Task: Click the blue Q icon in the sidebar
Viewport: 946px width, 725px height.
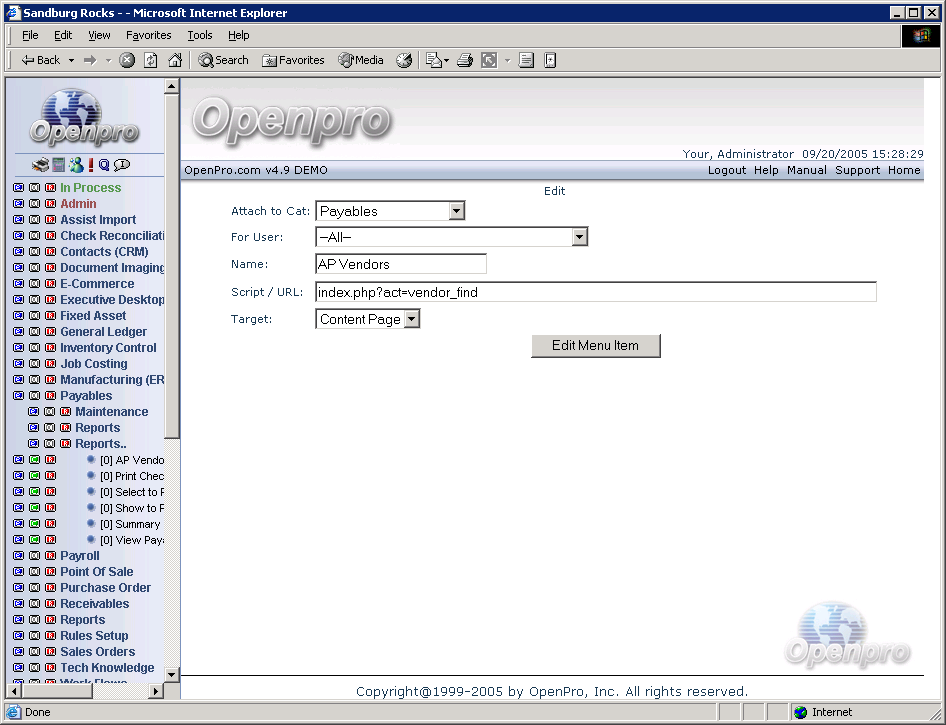Action: coord(104,165)
